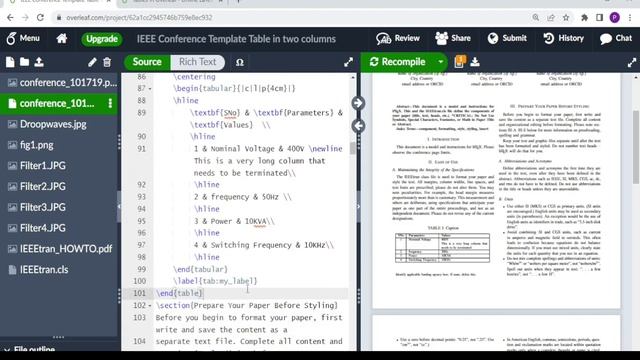Click the browser forward button
Screen dimensions: 640x360
click(x=25, y=18)
